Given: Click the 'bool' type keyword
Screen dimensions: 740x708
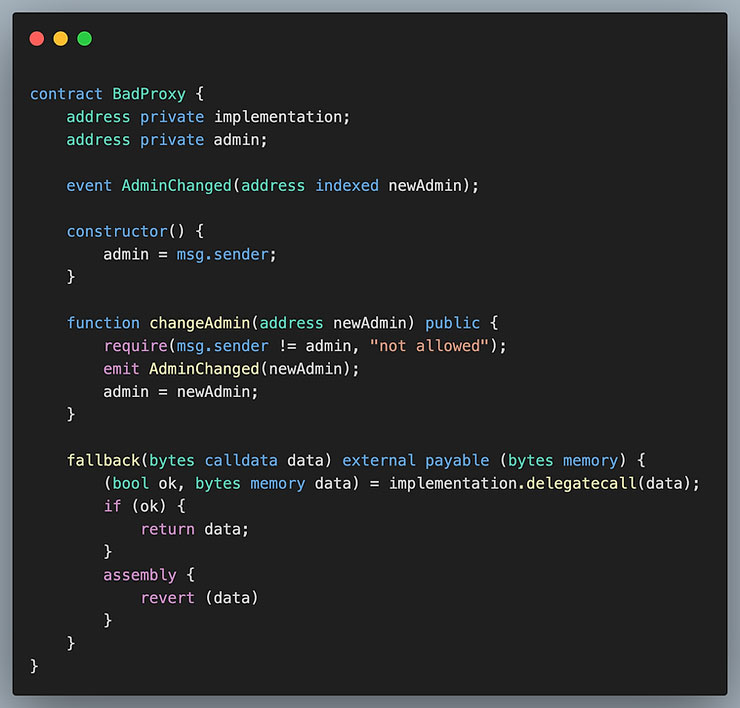Looking at the screenshot, I should [x=131, y=483].
